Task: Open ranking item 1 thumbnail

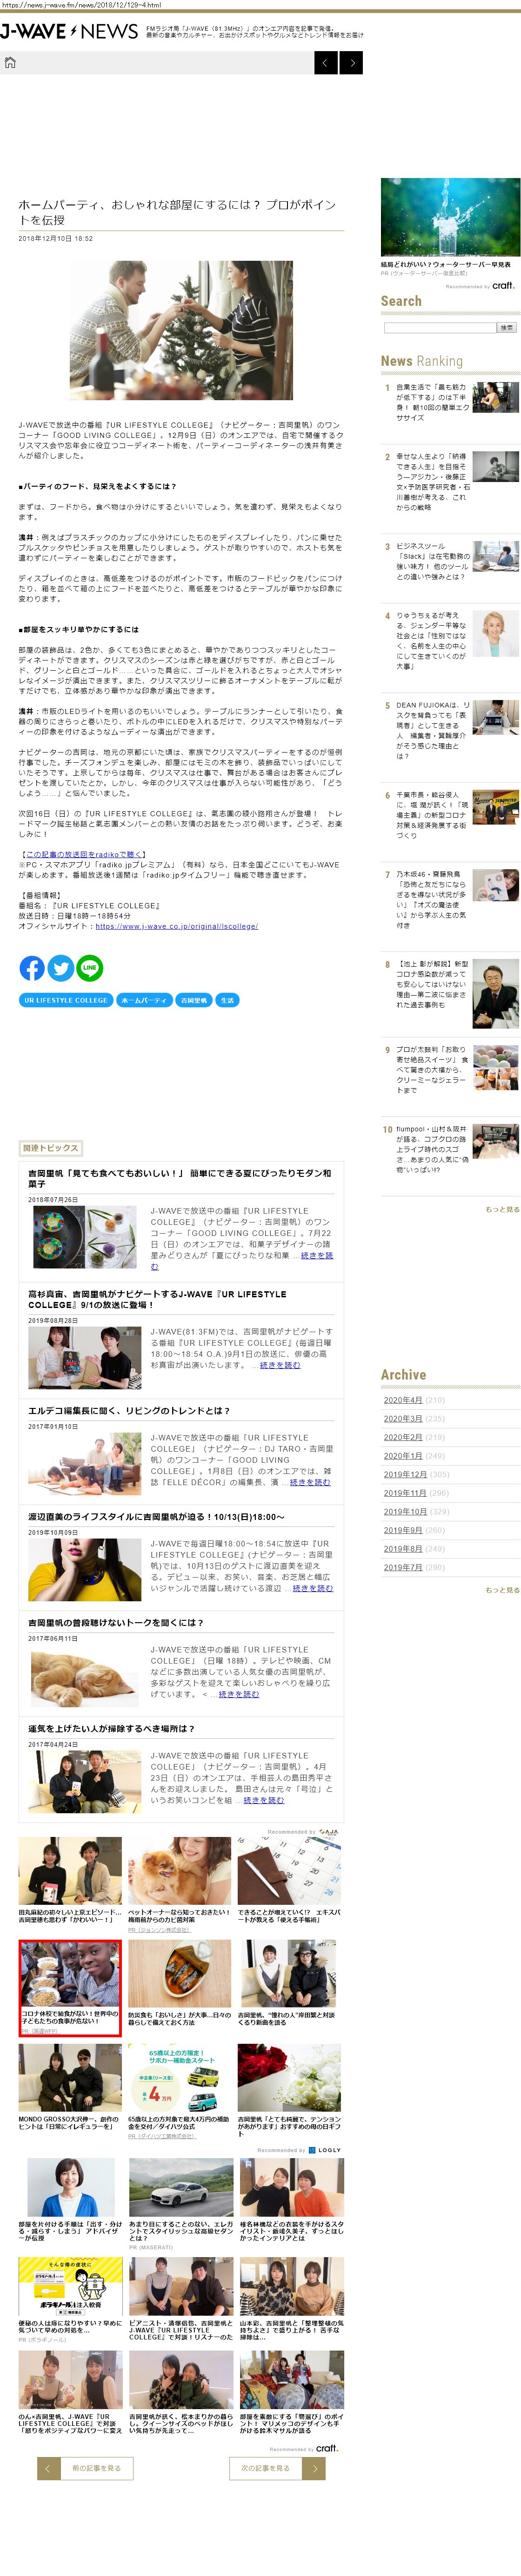Action: [496, 397]
